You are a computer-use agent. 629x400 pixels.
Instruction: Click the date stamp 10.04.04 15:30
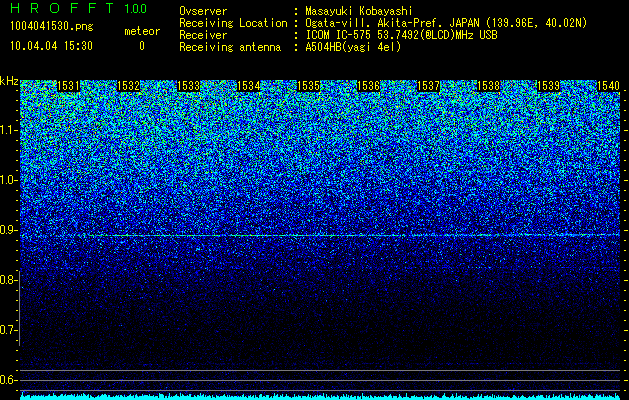coord(51,45)
